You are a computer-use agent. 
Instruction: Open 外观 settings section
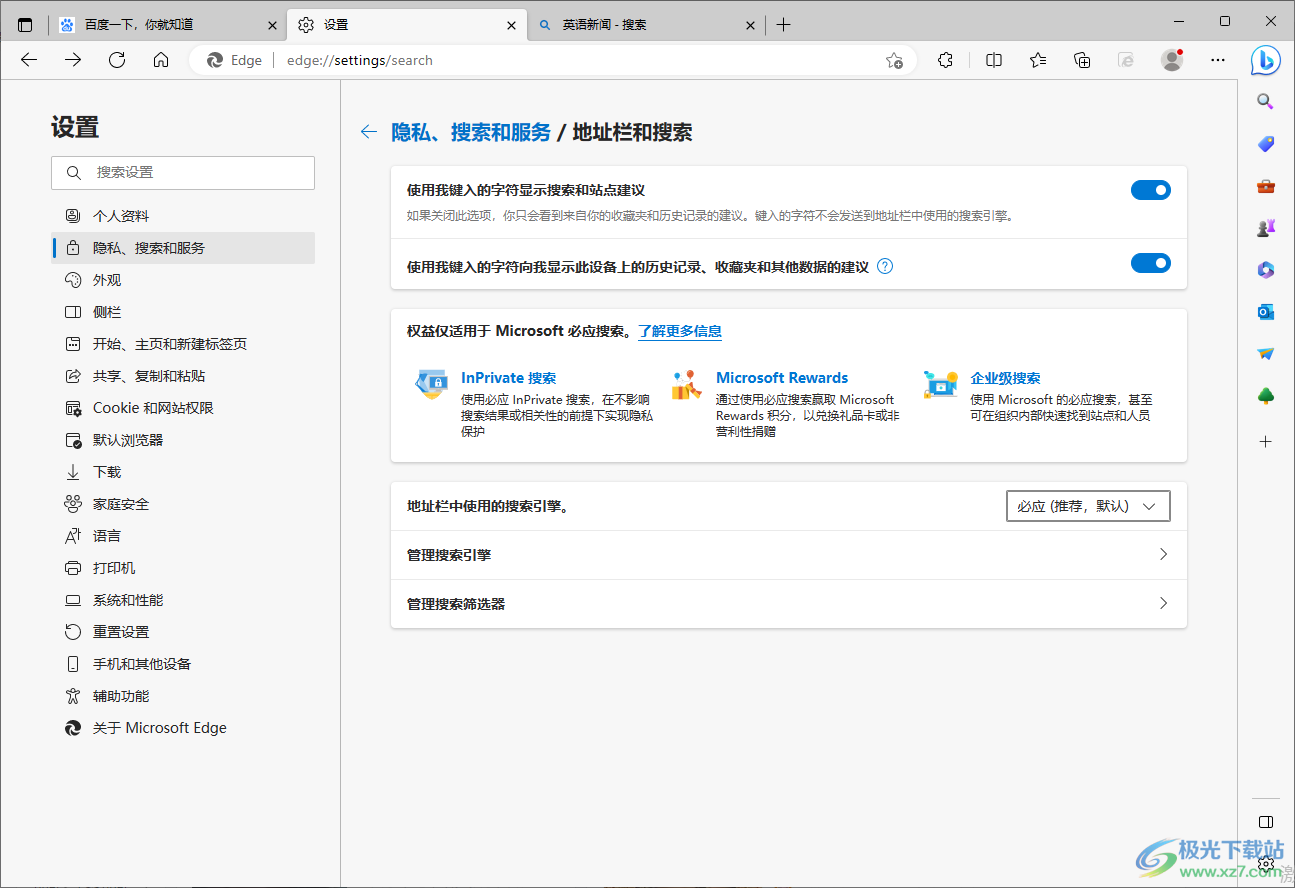[x=183, y=280]
